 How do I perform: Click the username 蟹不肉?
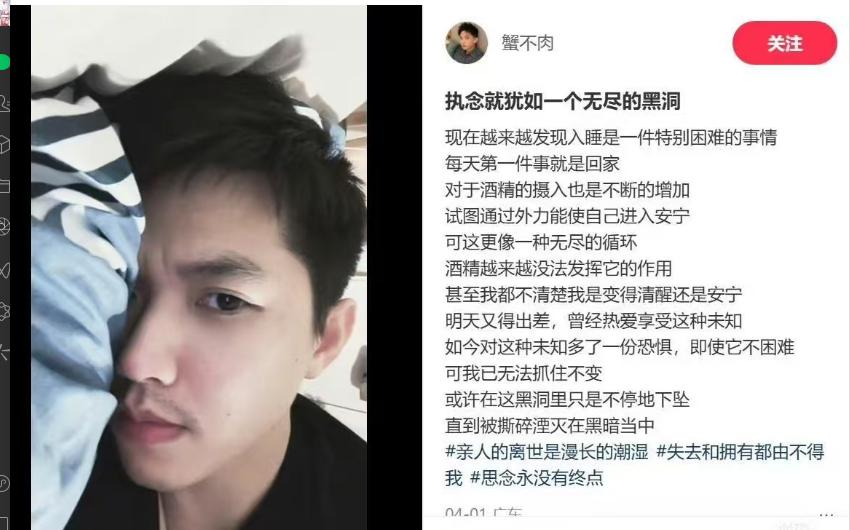[527, 43]
